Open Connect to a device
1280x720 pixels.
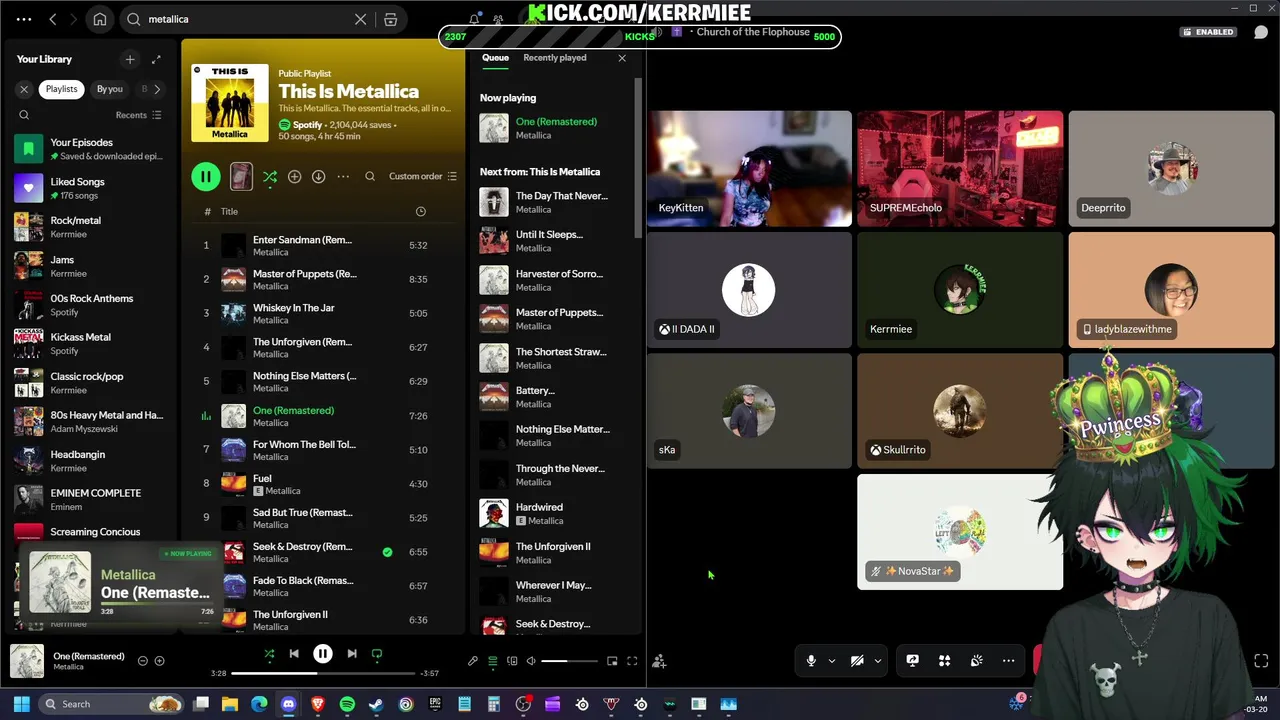[x=512, y=661]
